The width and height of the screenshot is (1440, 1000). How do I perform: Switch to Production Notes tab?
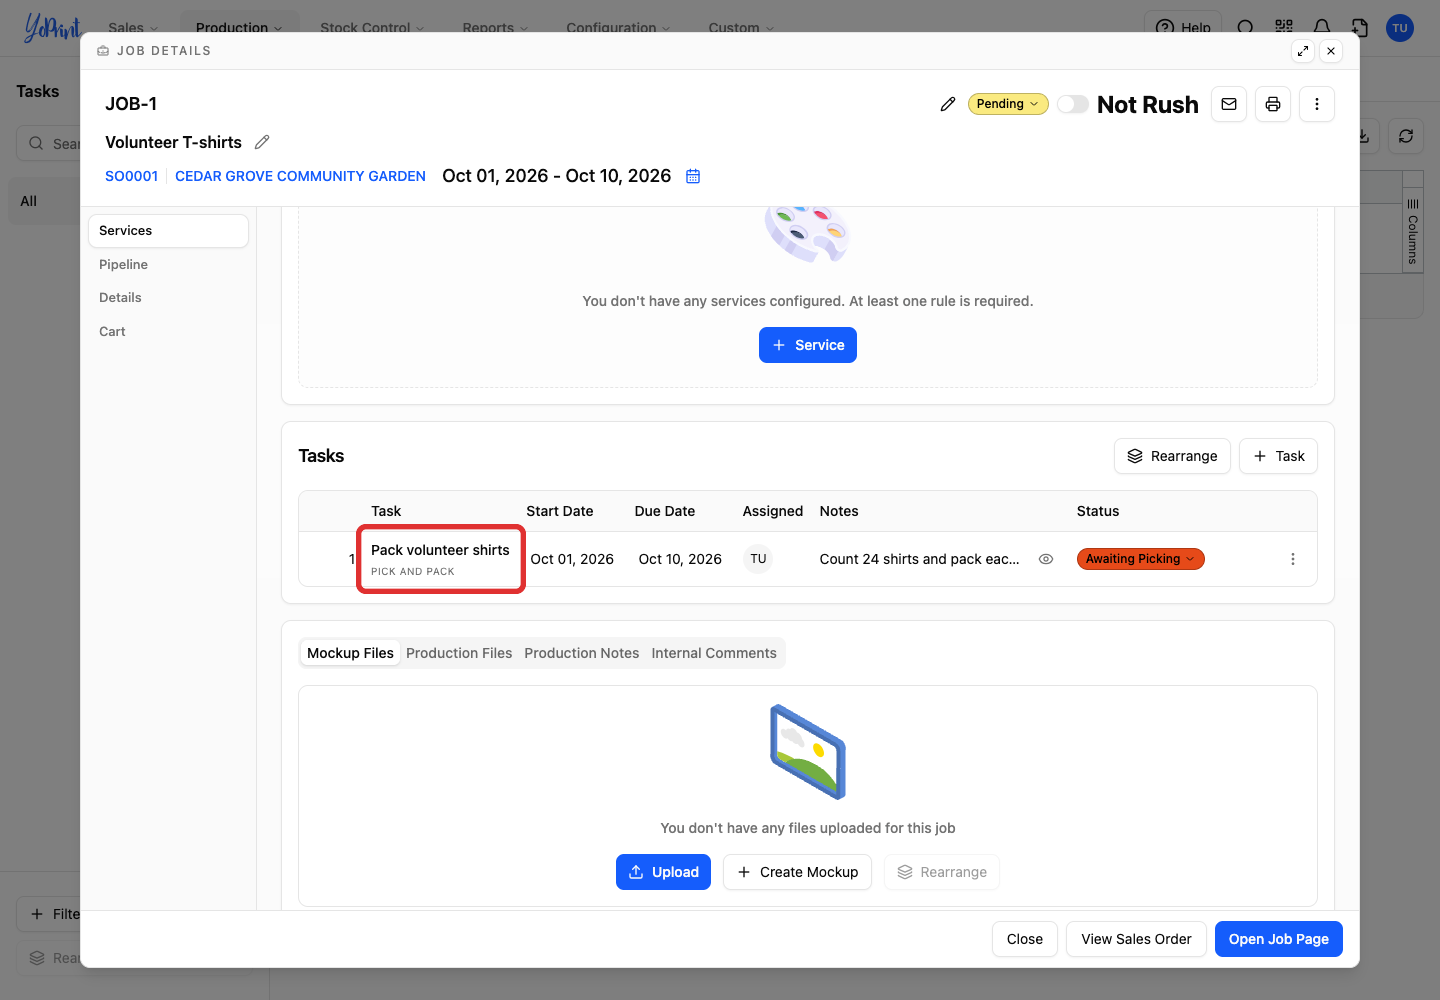[581, 653]
